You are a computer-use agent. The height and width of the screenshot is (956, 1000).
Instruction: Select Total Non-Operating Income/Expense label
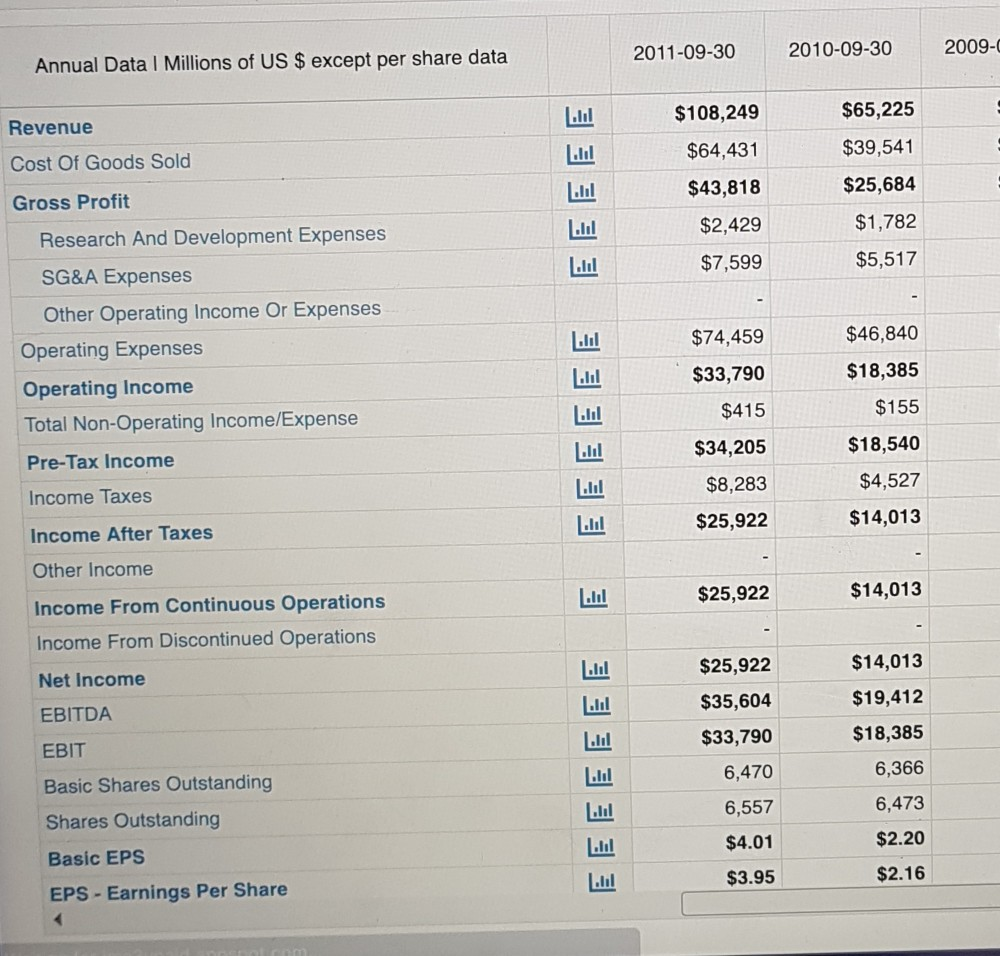click(191, 422)
